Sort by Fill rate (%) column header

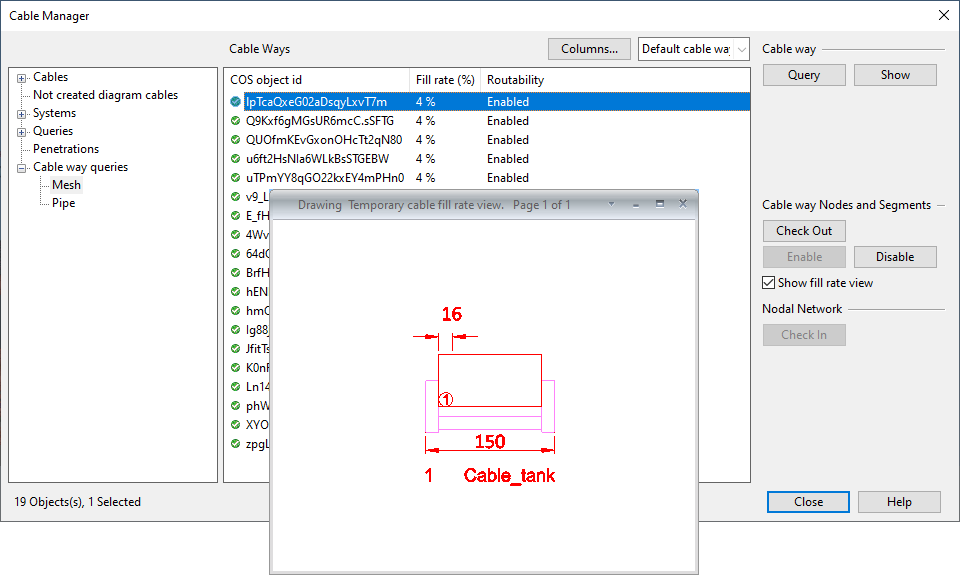tap(444, 80)
